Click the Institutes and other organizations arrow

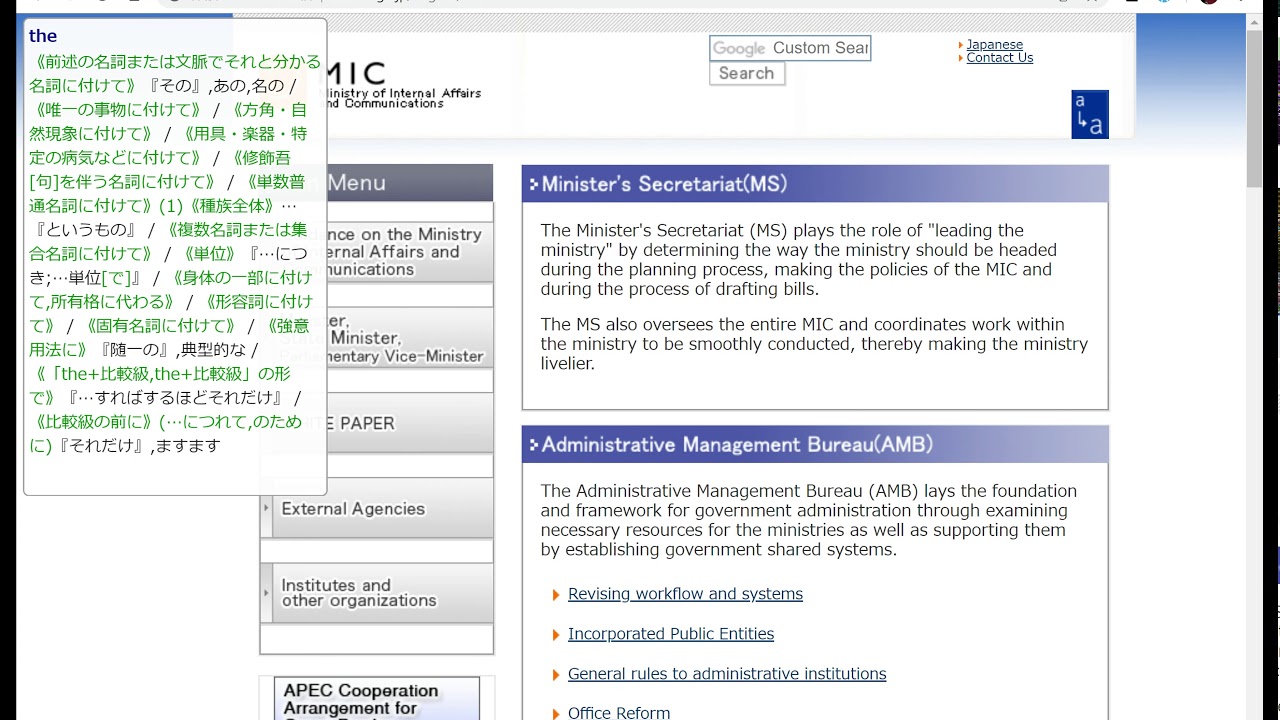pos(266,593)
